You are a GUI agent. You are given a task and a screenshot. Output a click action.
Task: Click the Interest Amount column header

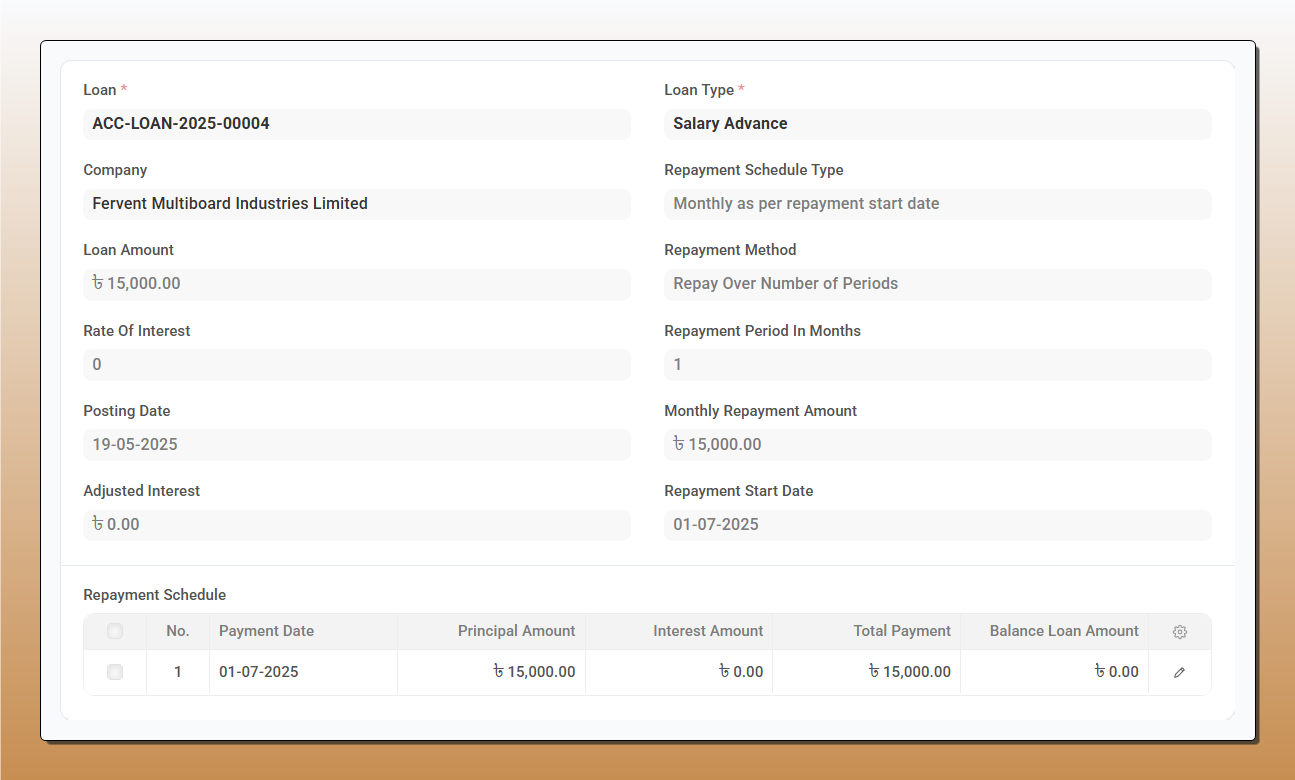679,631
